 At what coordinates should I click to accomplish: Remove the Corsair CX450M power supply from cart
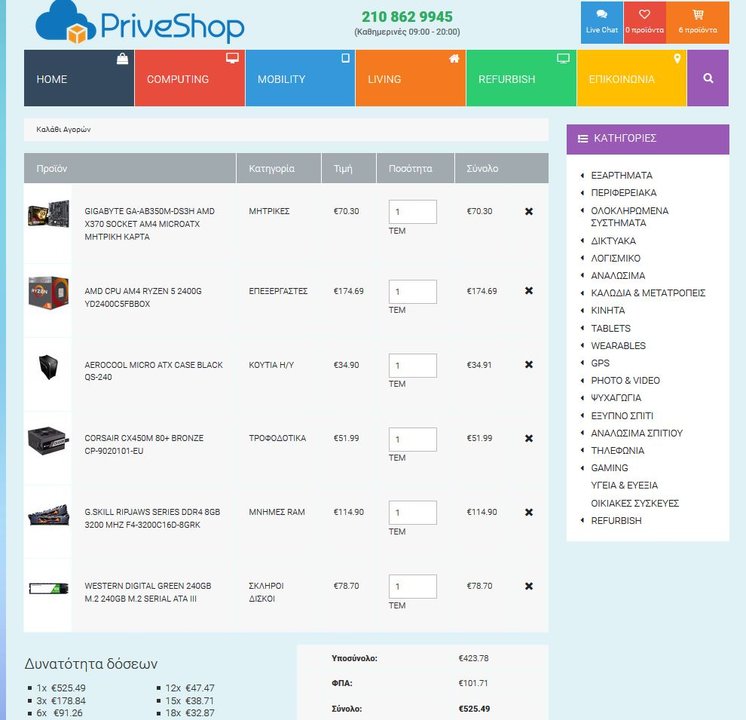(529, 438)
